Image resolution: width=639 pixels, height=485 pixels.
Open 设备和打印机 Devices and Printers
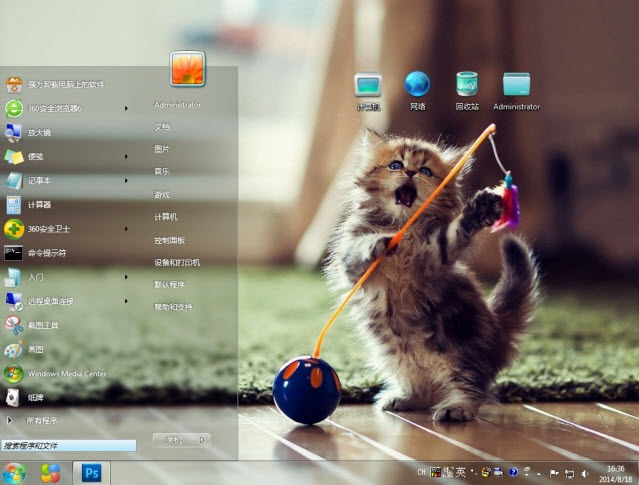click(177, 262)
